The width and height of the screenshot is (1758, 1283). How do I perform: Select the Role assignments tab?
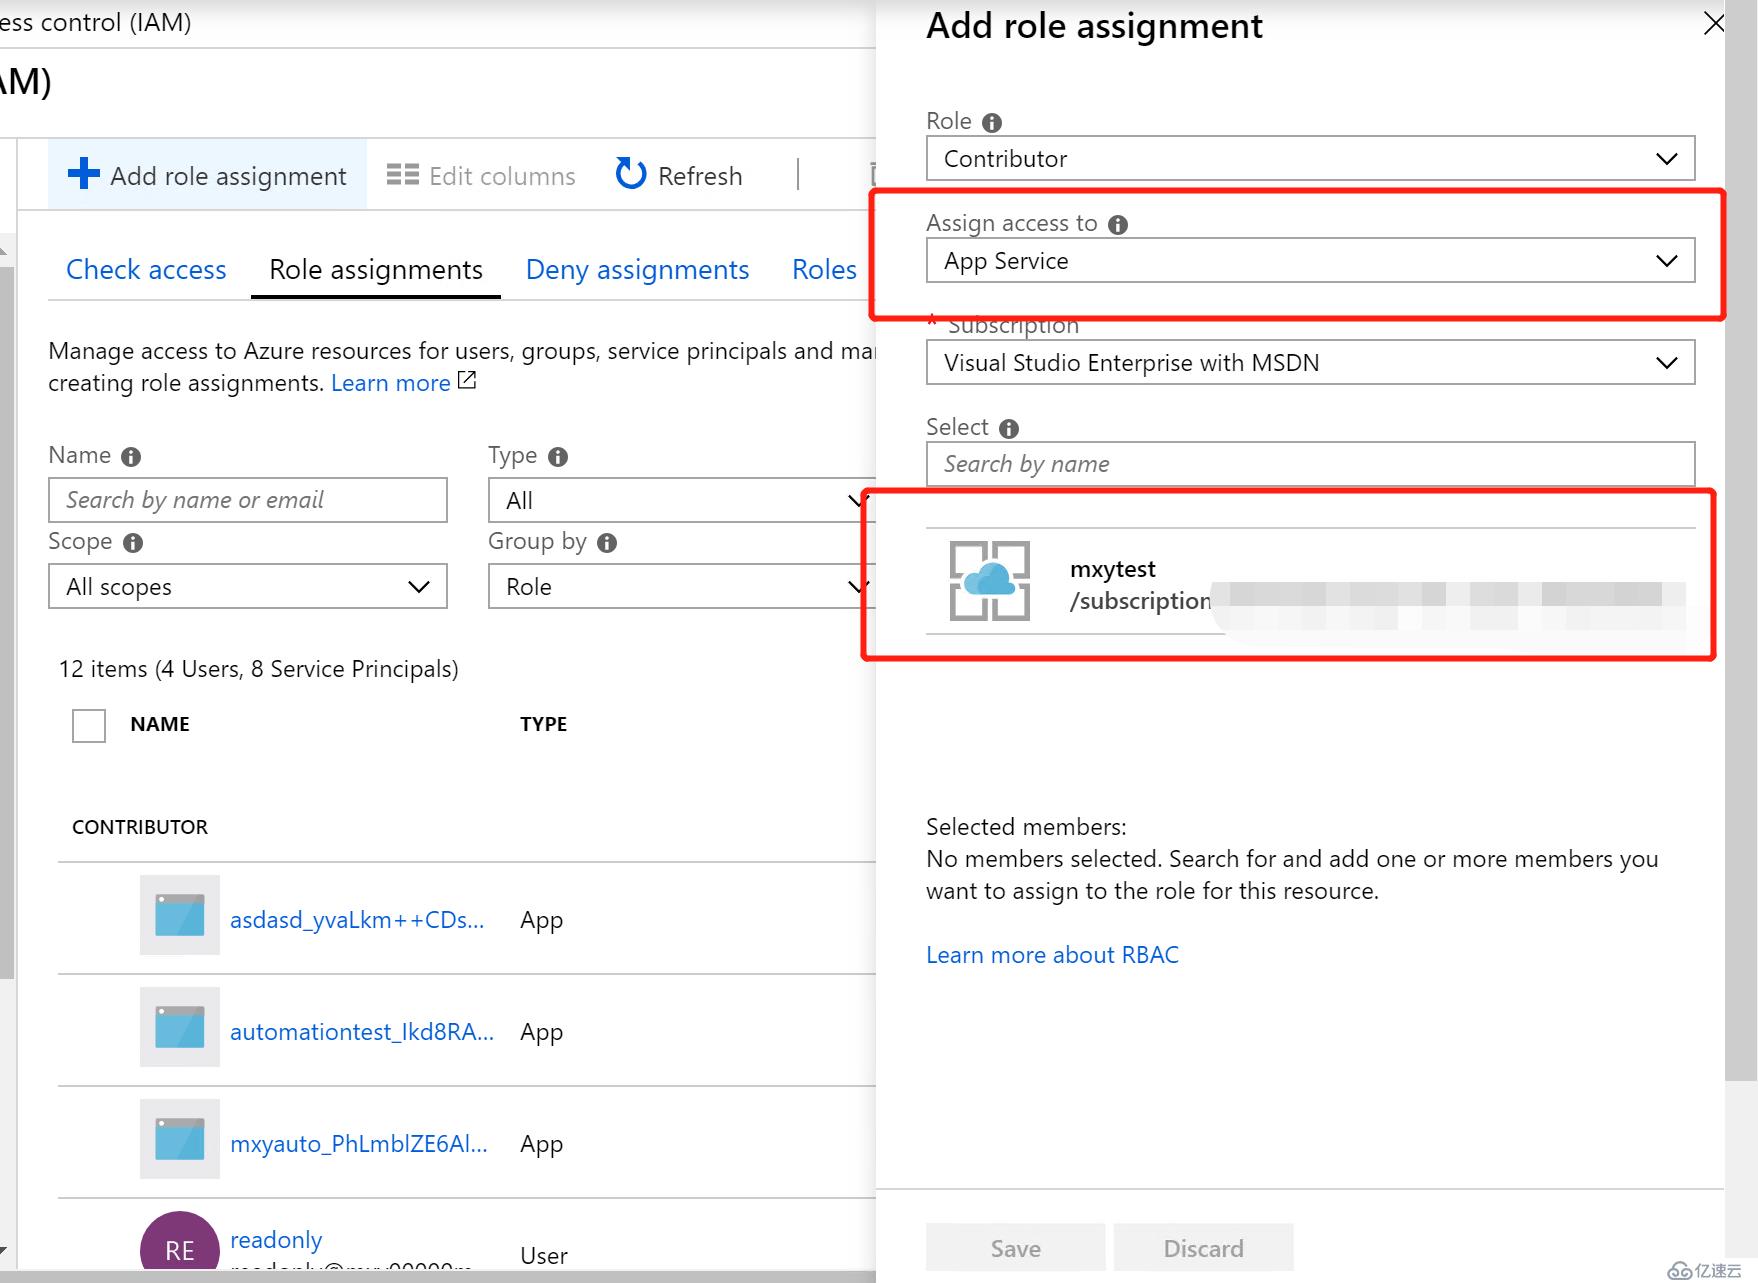(376, 270)
